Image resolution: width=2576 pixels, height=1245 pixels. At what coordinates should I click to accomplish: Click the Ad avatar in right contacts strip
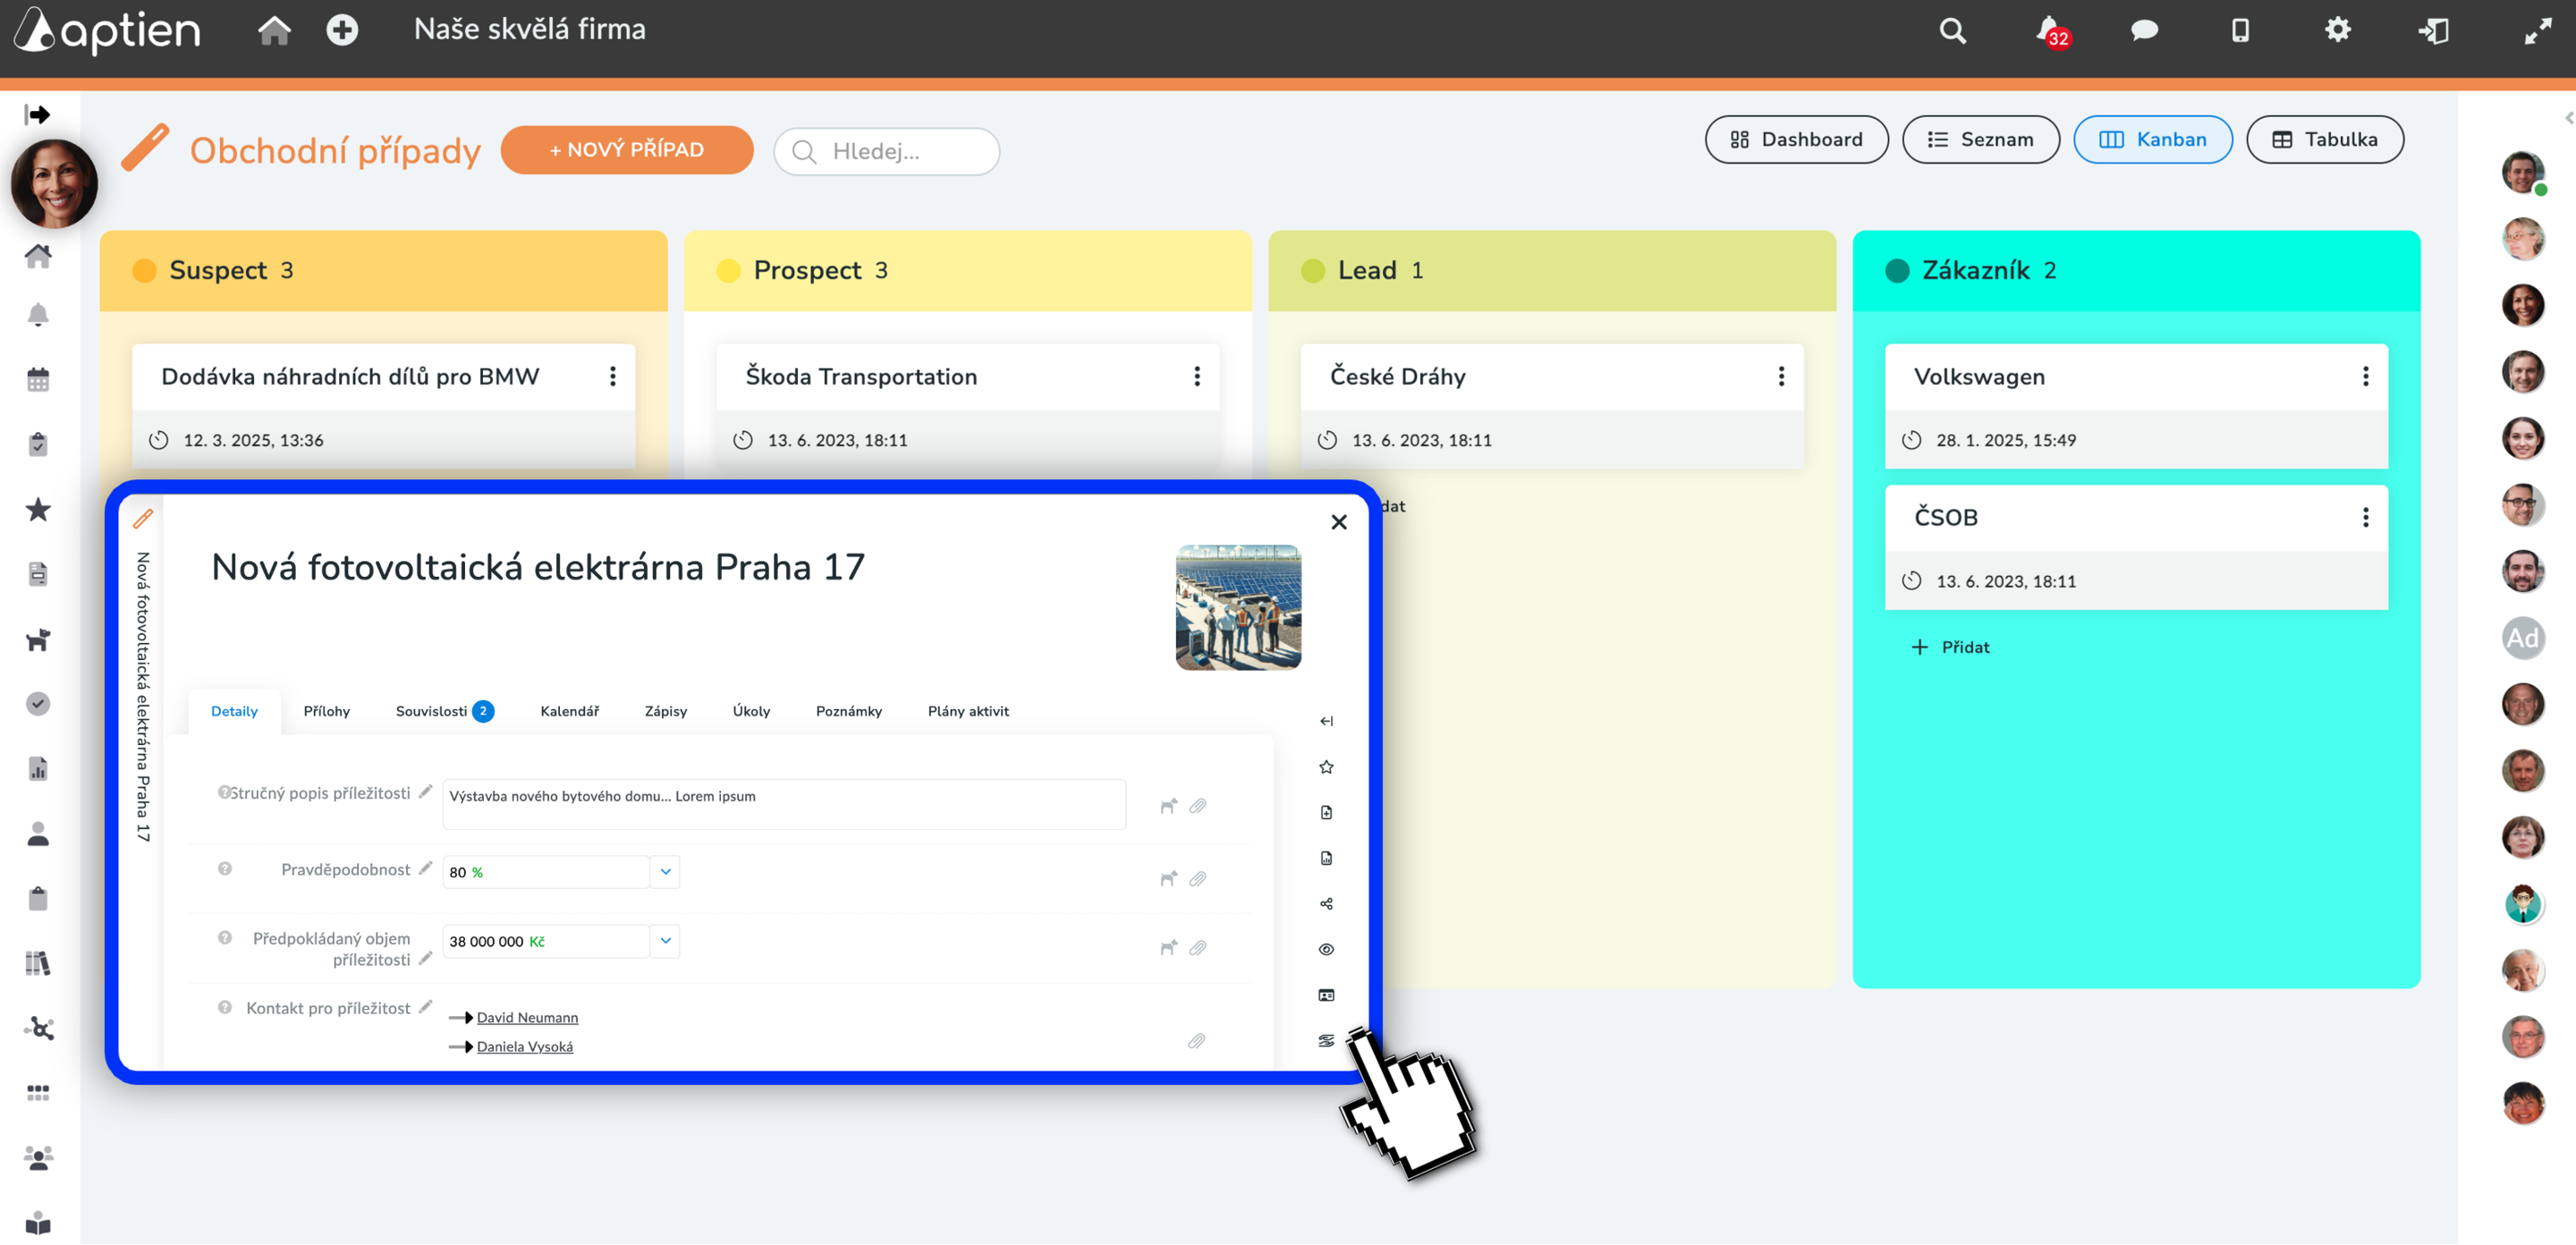[2522, 638]
